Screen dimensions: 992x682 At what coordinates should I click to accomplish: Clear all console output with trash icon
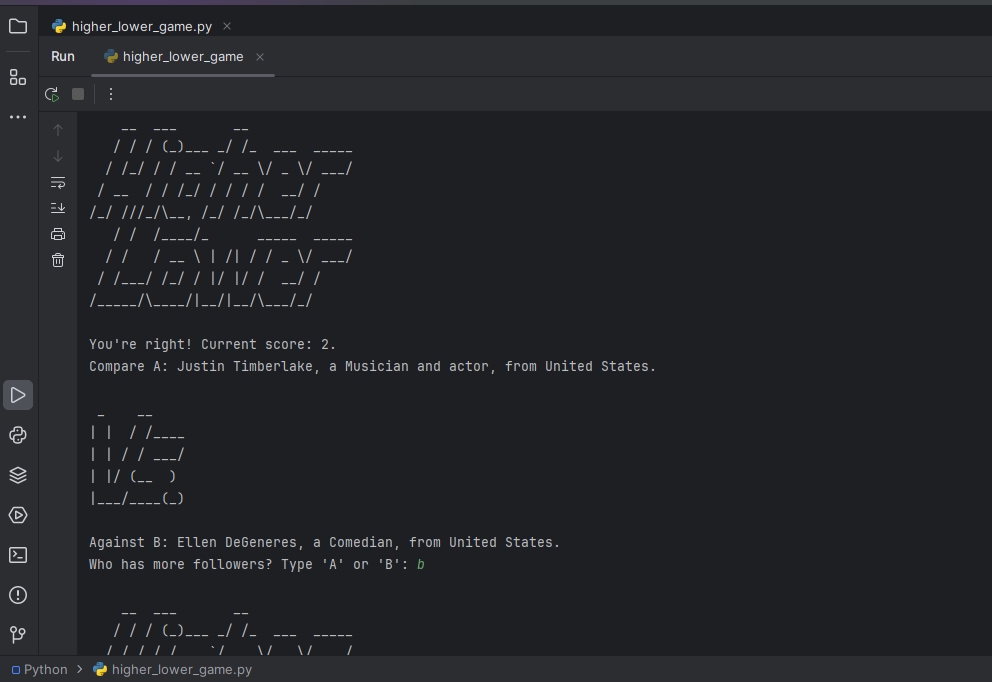[x=58, y=260]
